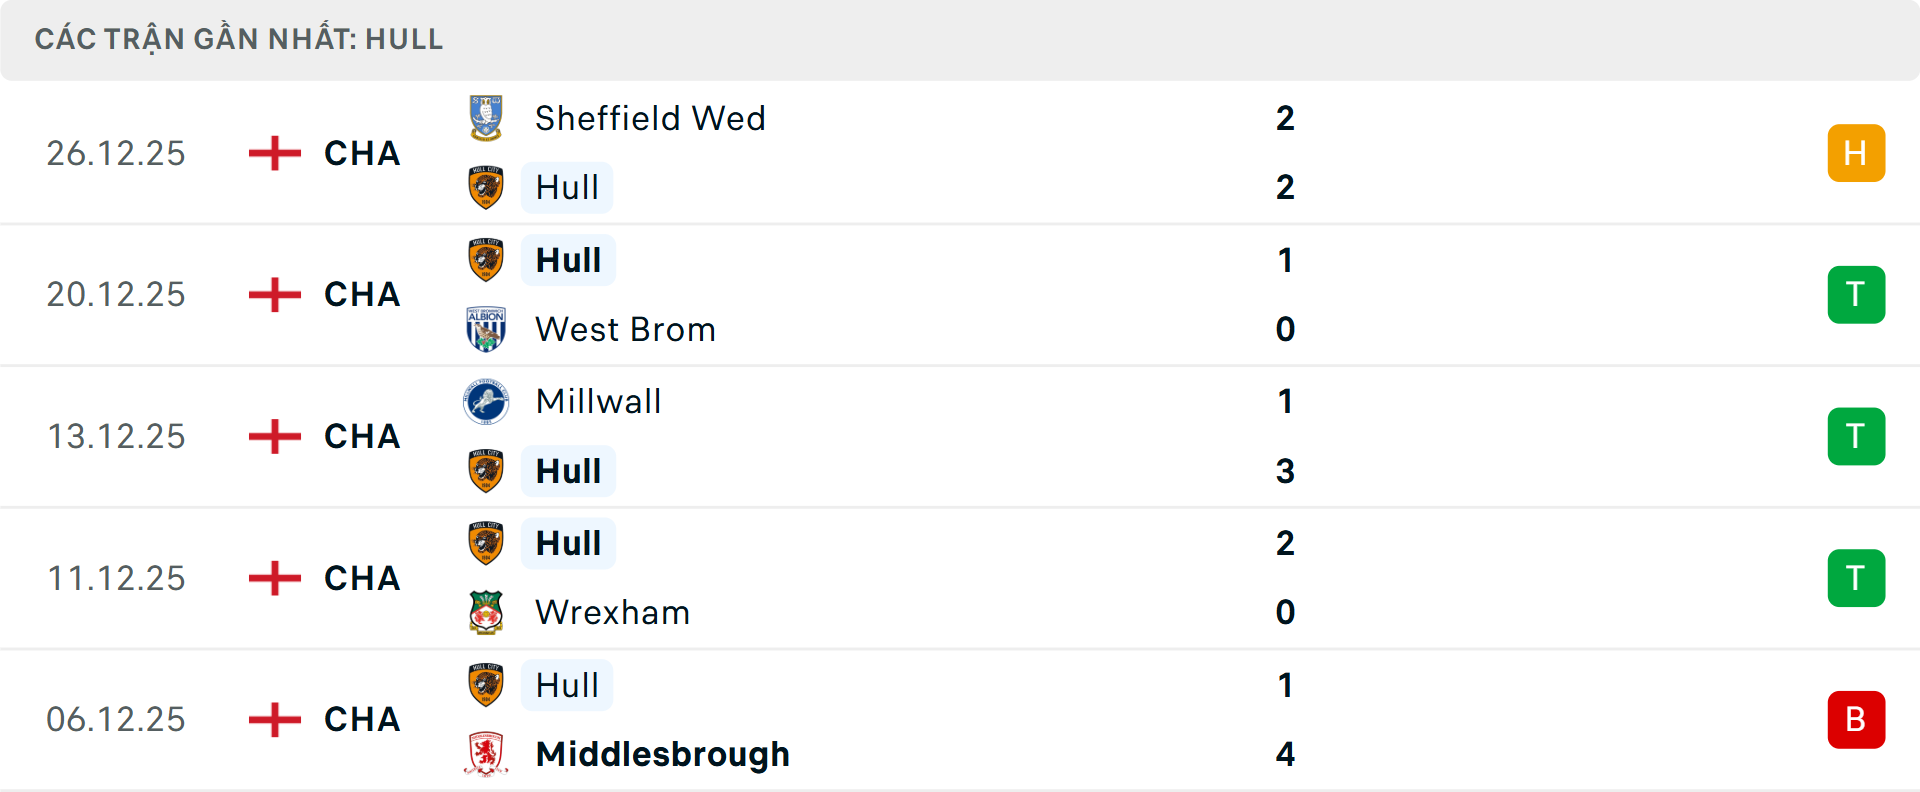The height and width of the screenshot is (792, 1920).
Task: Click the West Brom club crest
Action: pyautogui.click(x=487, y=329)
